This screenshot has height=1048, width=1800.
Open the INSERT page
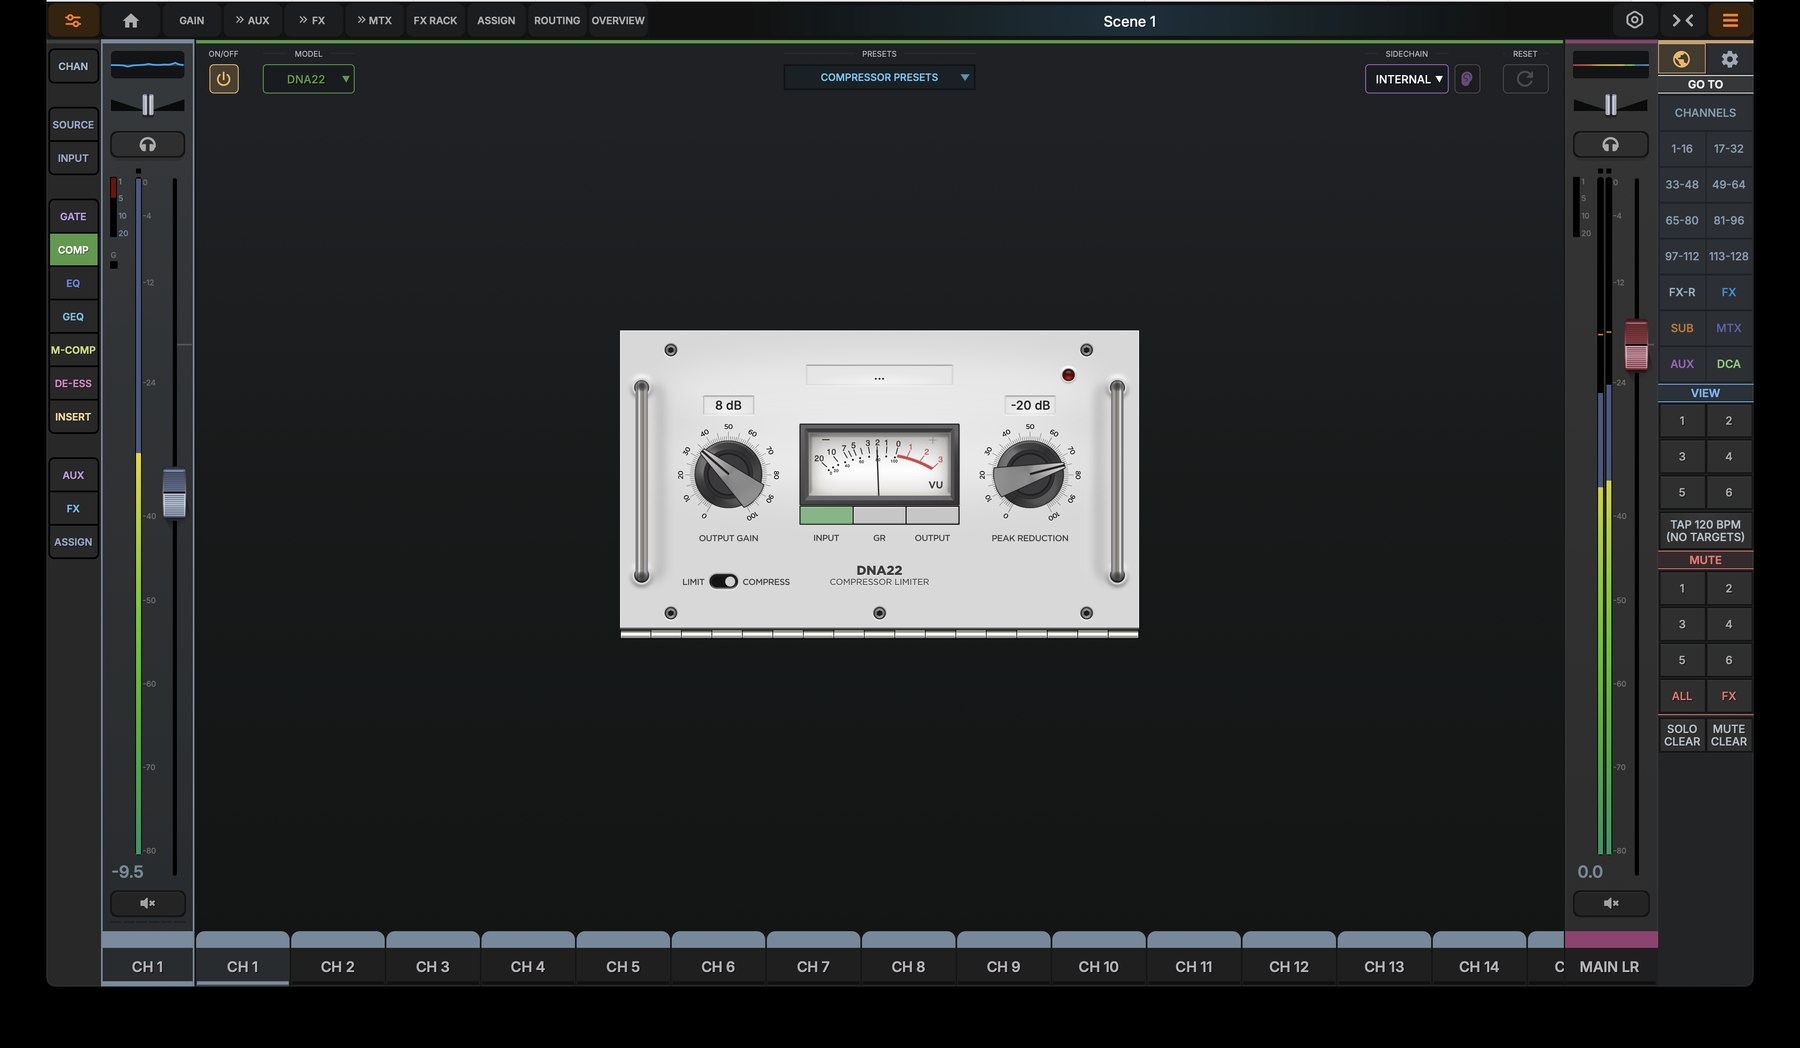pyautogui.click(x=73, y=417)
